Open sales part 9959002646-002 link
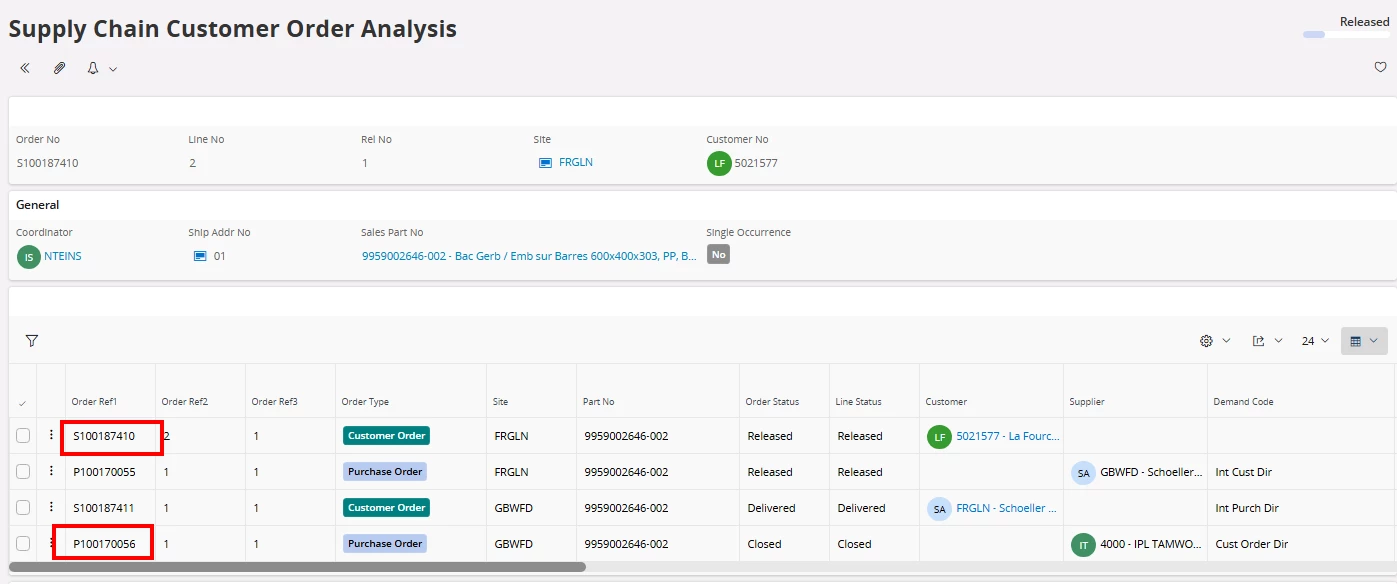The width and height of the screenshot is (1397, 584). point(529,256)
